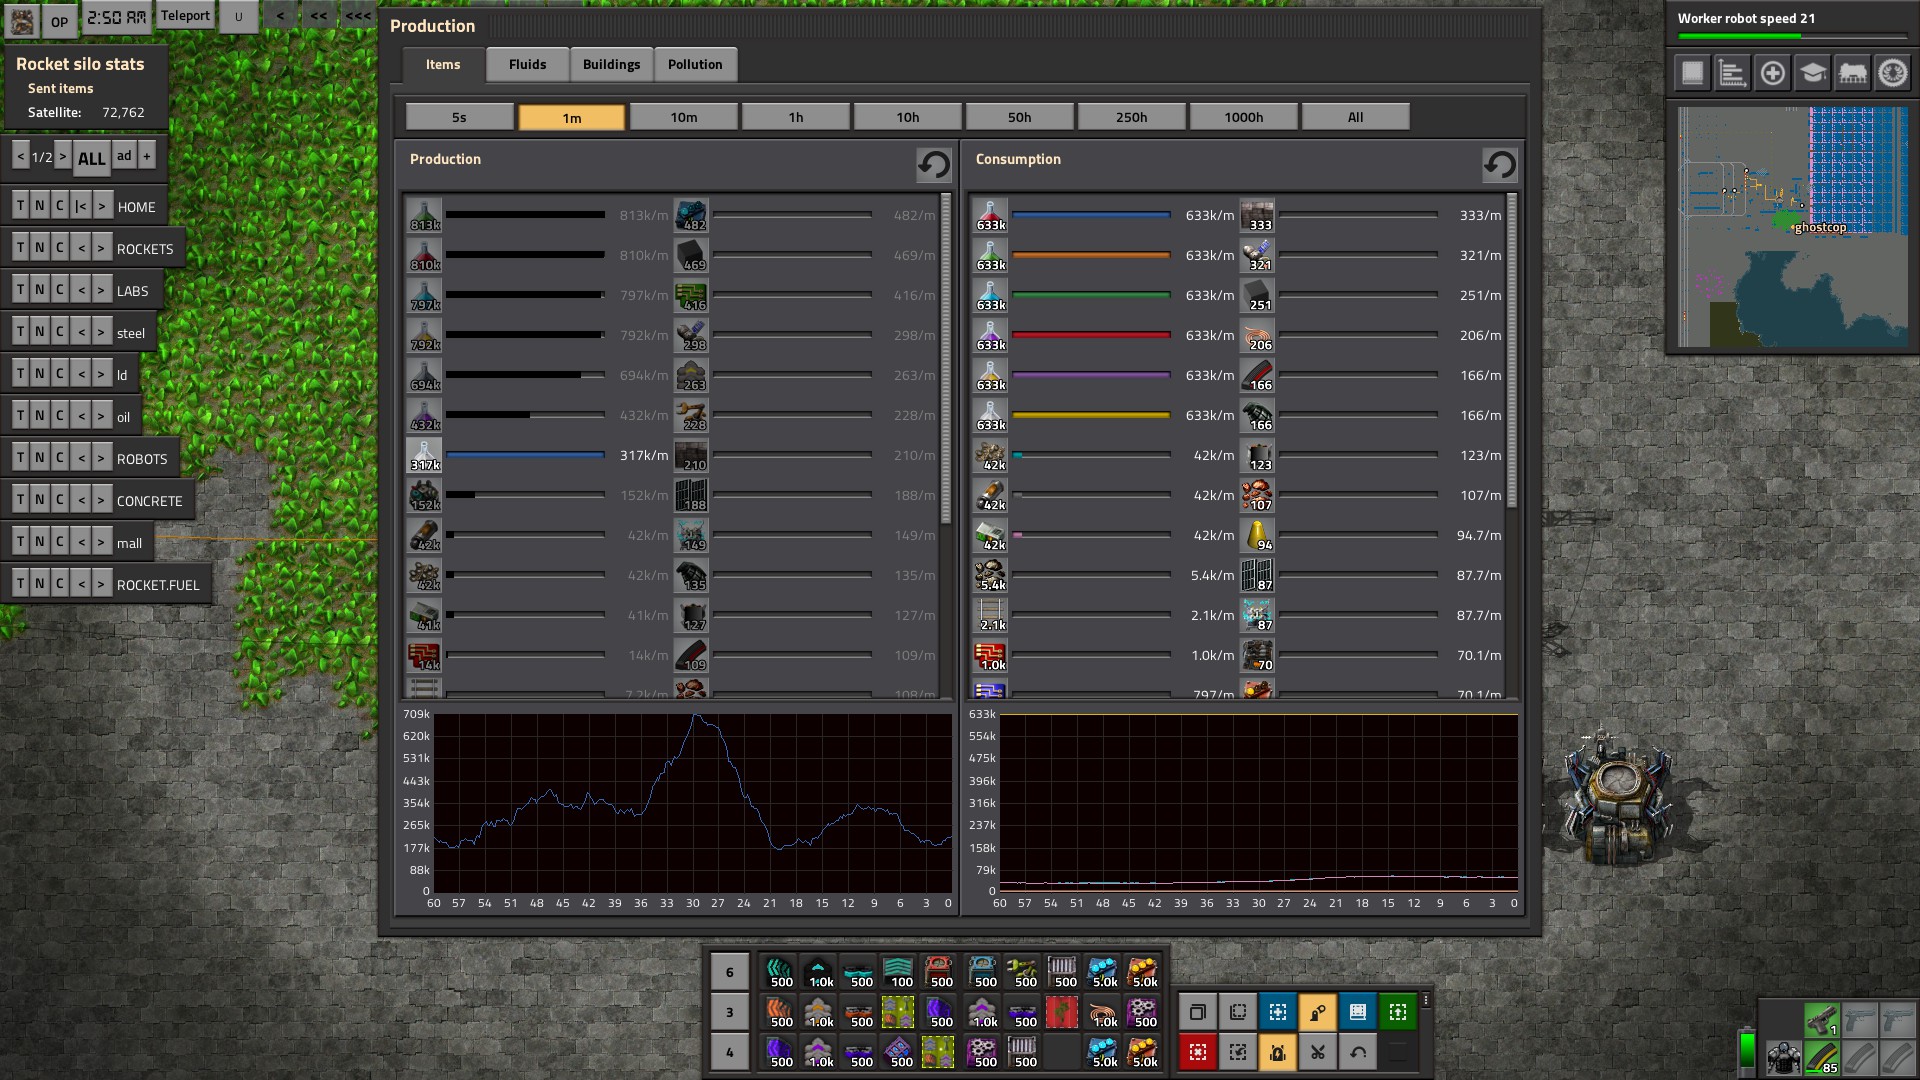Viewport: 1920px width, 1080px height.
Task: Click the green upgrade planner shortcut
Action: tap(1397, 1012)
